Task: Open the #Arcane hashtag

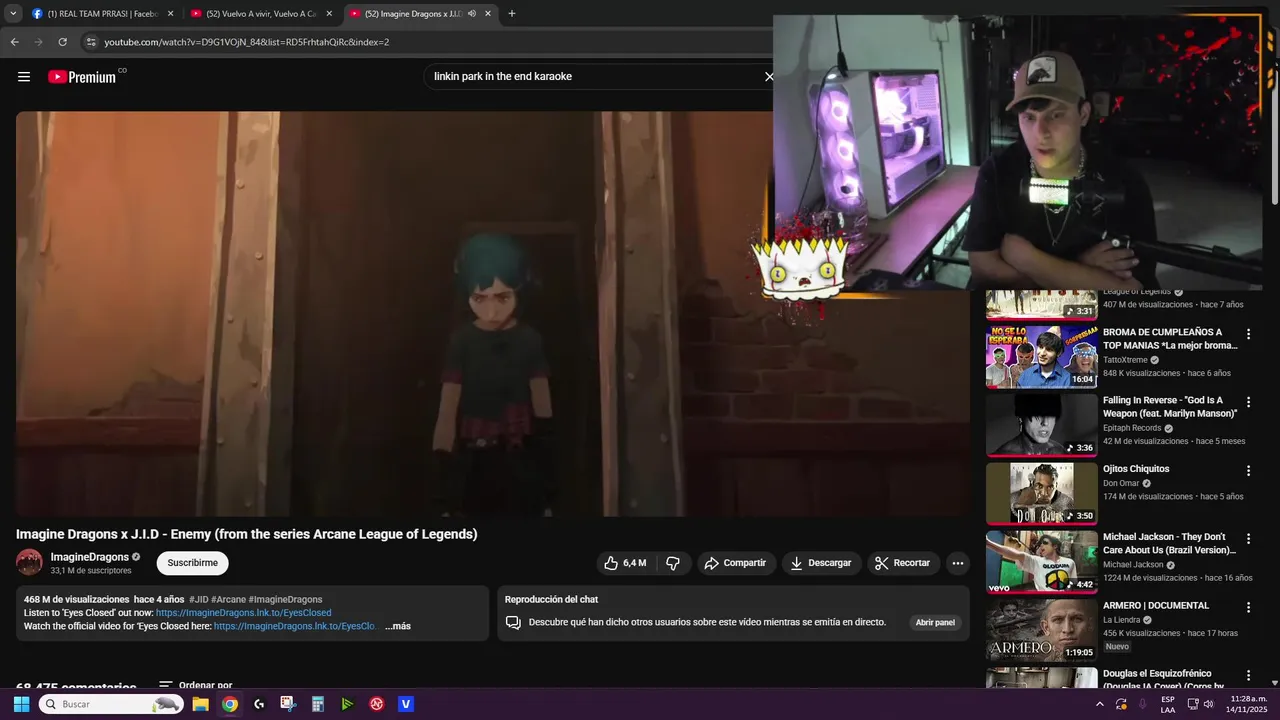Action: pos(228,600)
